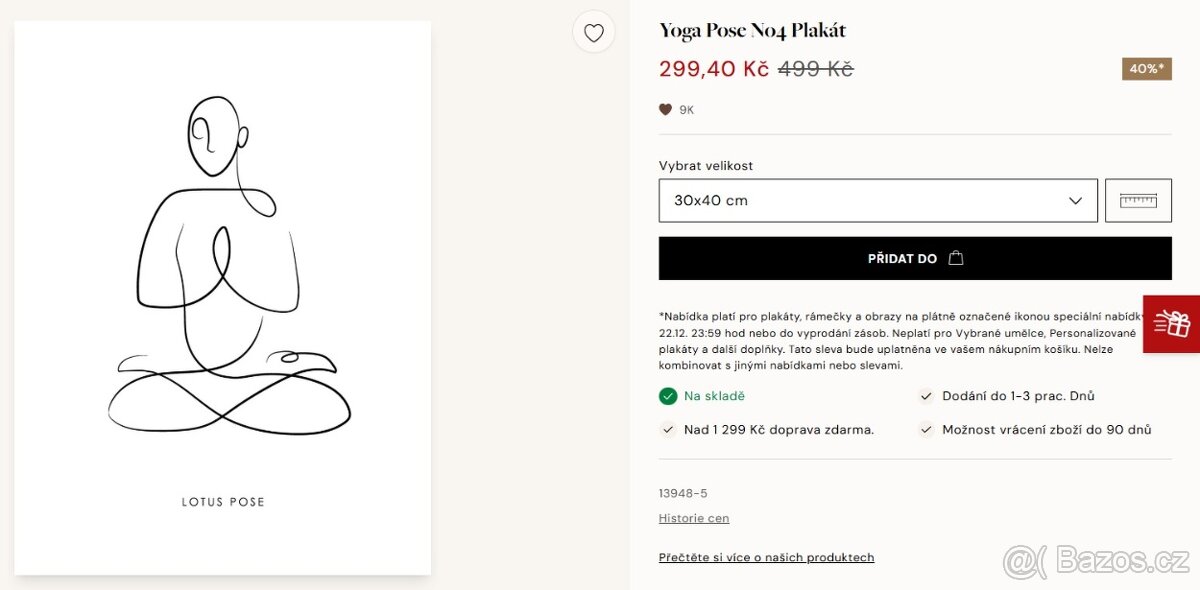This screenshot has height=590, width=1200.
Task: Open the size guide ruler icon
Action: (x=1138, y=200)
